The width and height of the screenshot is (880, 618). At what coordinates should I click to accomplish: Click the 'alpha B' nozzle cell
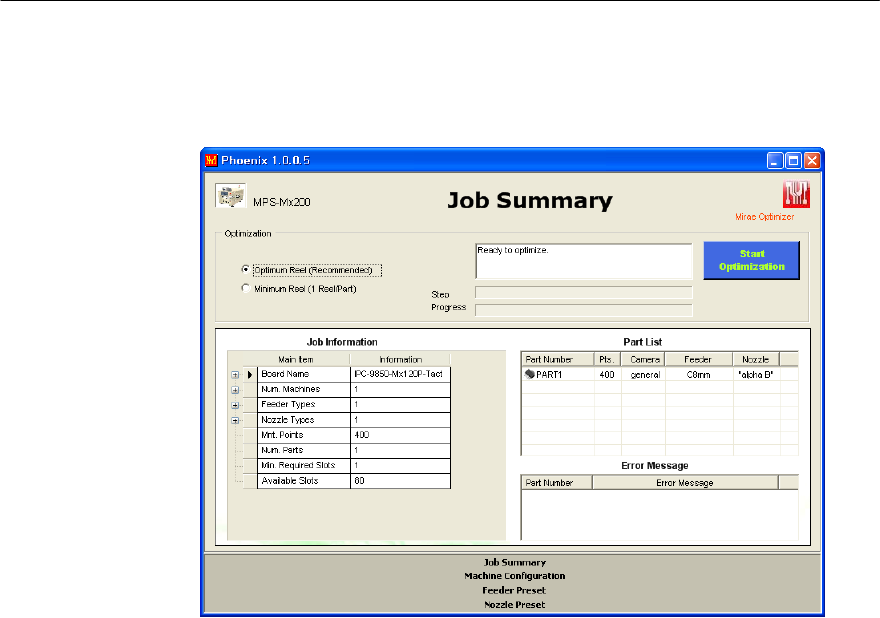(757, 374)
